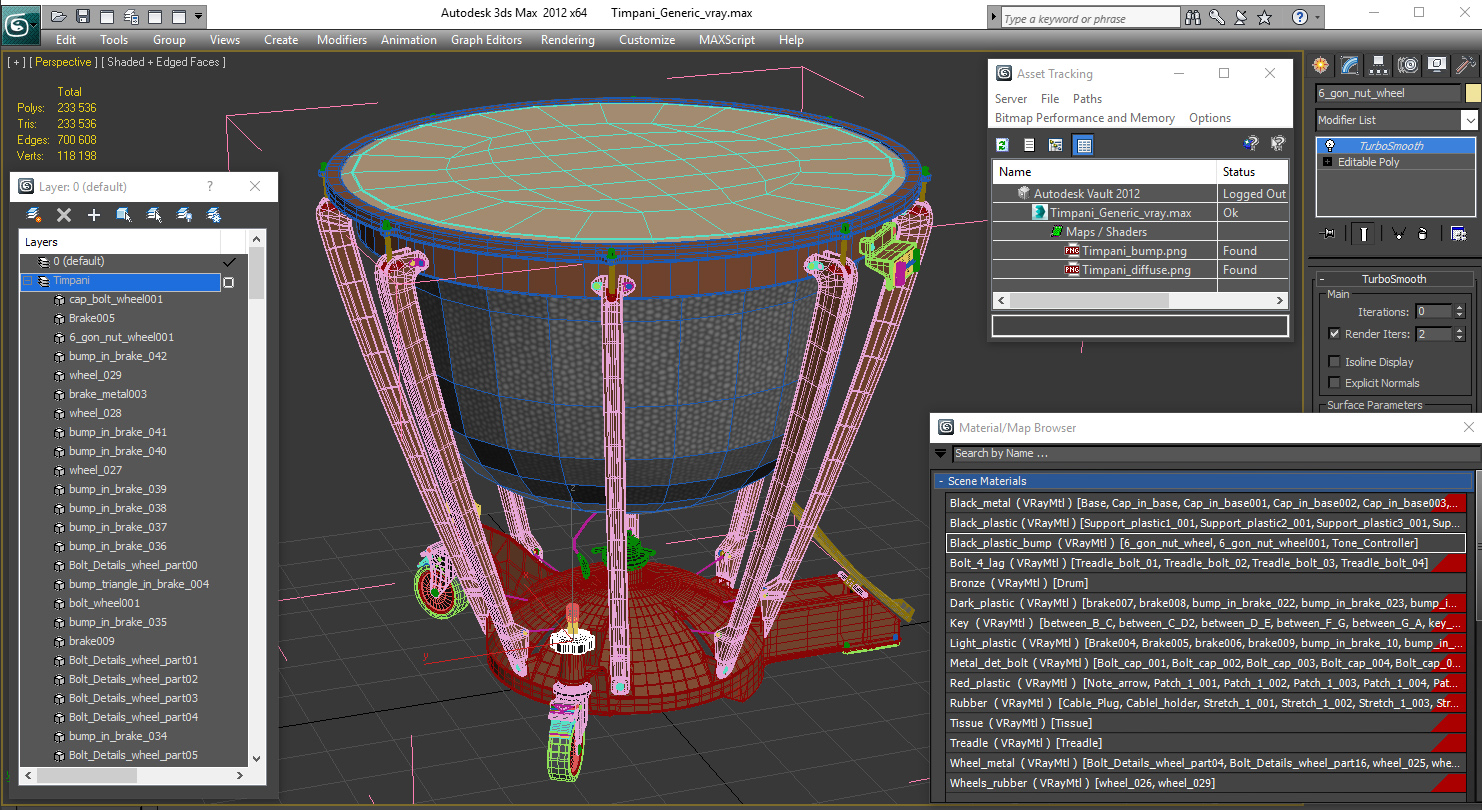Viewport: 1482px width, 810px height.
Task: Save the file with the floppy disk icon
Action: pyautogui.click(x=83, y=16)
